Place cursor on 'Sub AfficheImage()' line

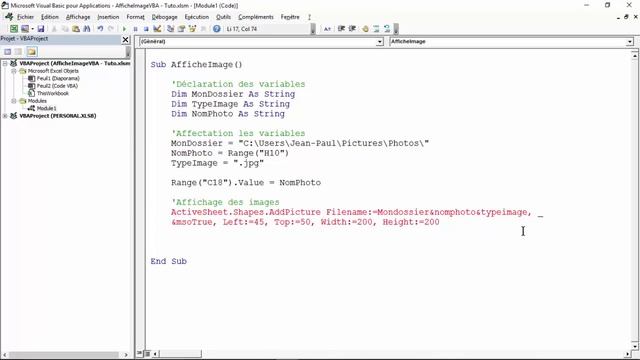(x=196, y=64)
